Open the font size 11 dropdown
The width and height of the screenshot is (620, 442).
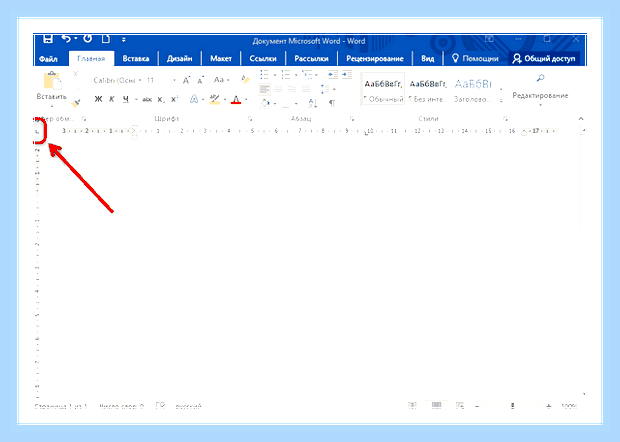(174, 80)
